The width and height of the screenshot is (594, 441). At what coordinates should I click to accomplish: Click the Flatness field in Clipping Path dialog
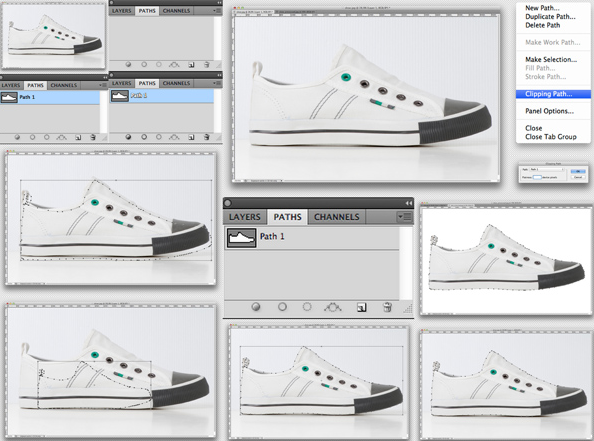click(537, 177)
